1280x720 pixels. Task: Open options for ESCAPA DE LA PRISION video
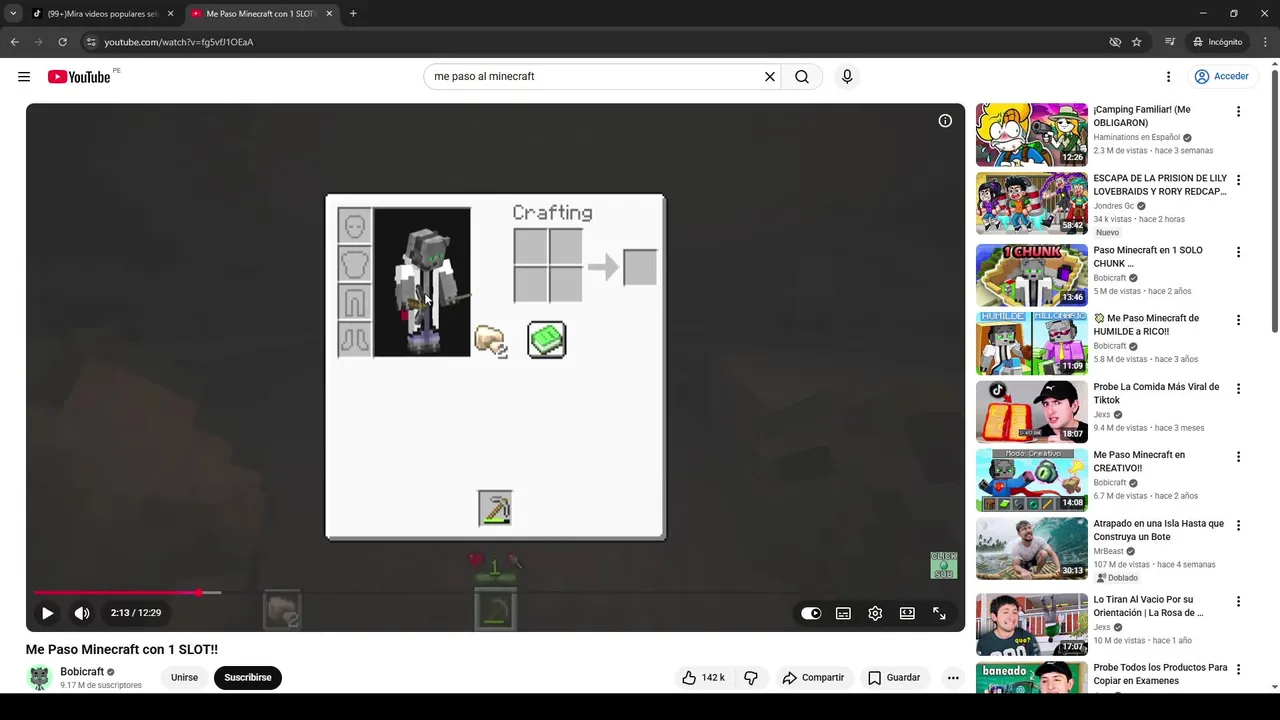pos(1238,181)
